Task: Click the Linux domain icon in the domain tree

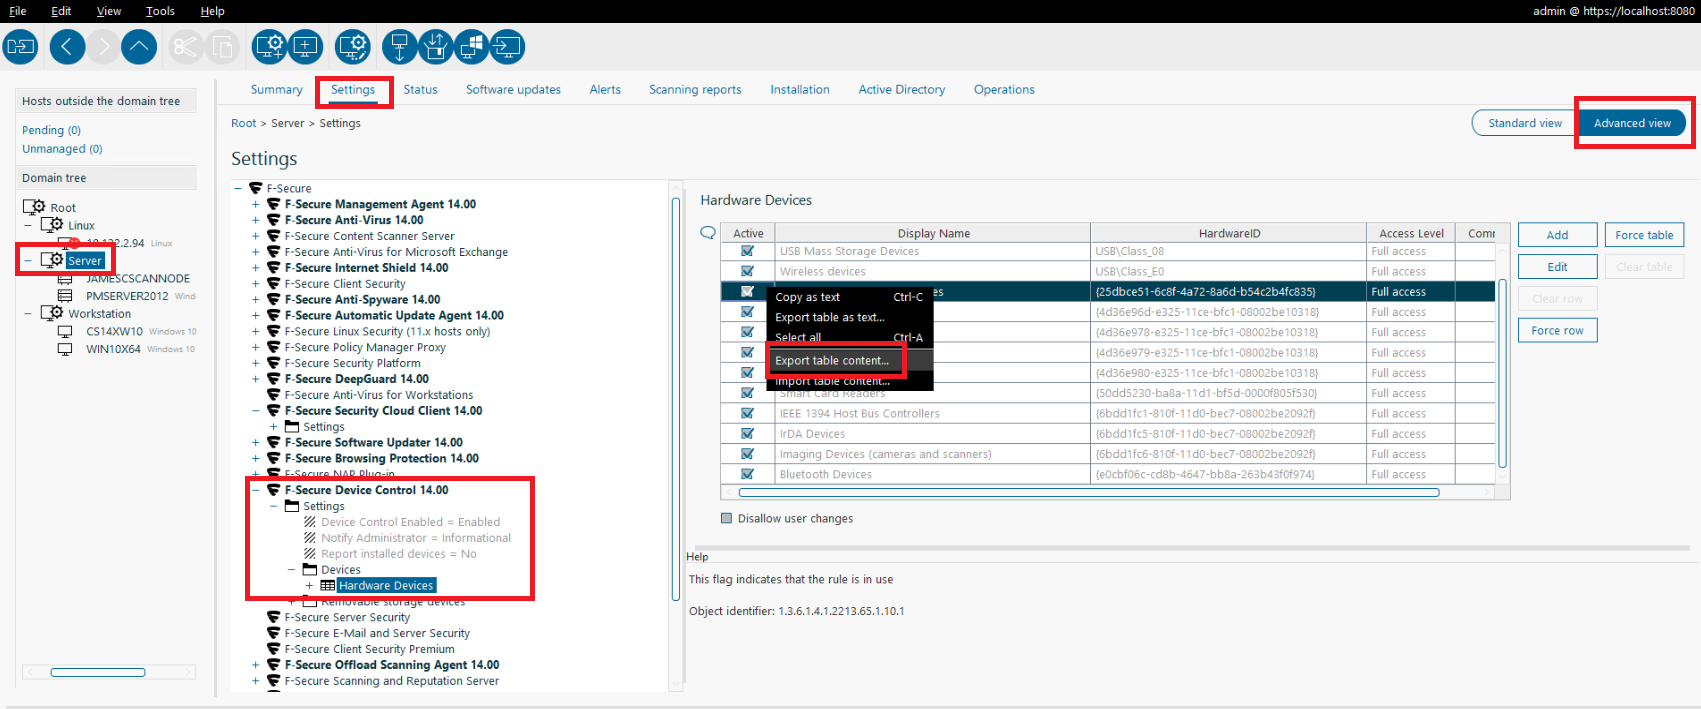Action: (52, 225)
